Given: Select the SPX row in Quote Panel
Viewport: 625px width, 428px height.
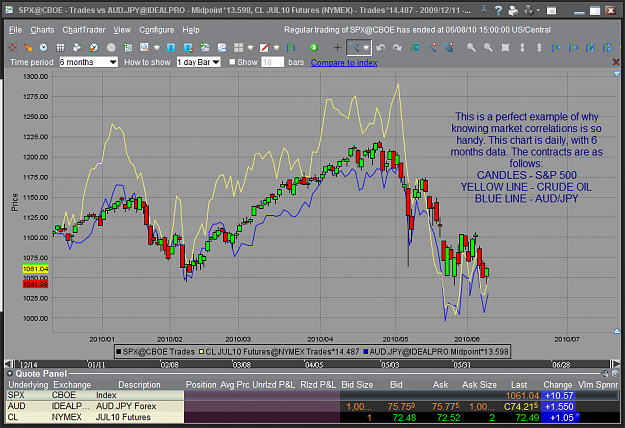Looking at the screenshot, I should pos(313,395).
